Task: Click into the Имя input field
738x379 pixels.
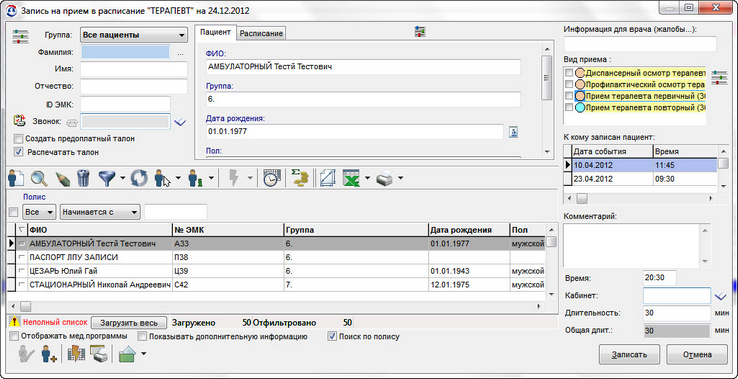Action: click(x=134, y=69)
